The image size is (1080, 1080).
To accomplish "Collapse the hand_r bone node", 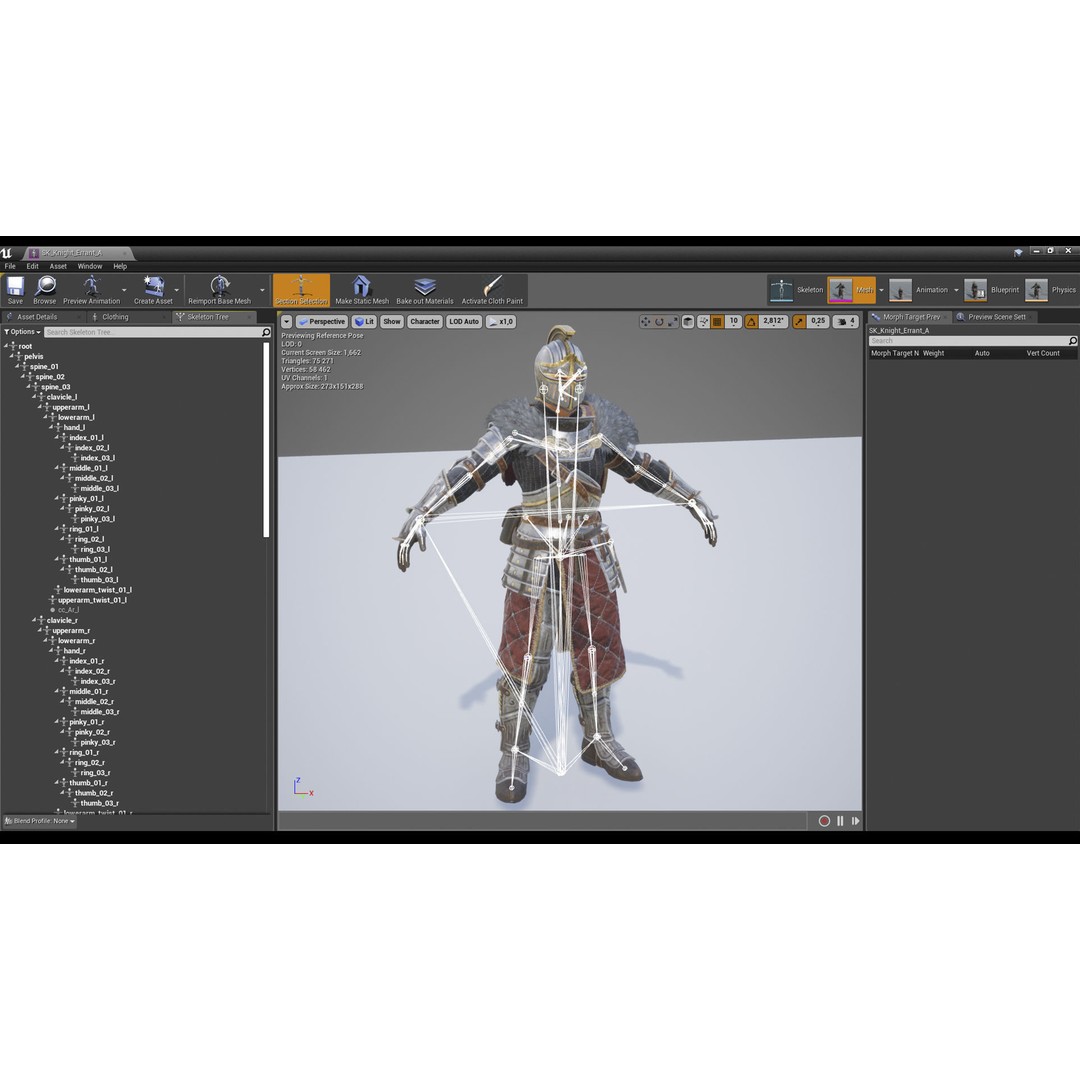I will pos(51,650).
